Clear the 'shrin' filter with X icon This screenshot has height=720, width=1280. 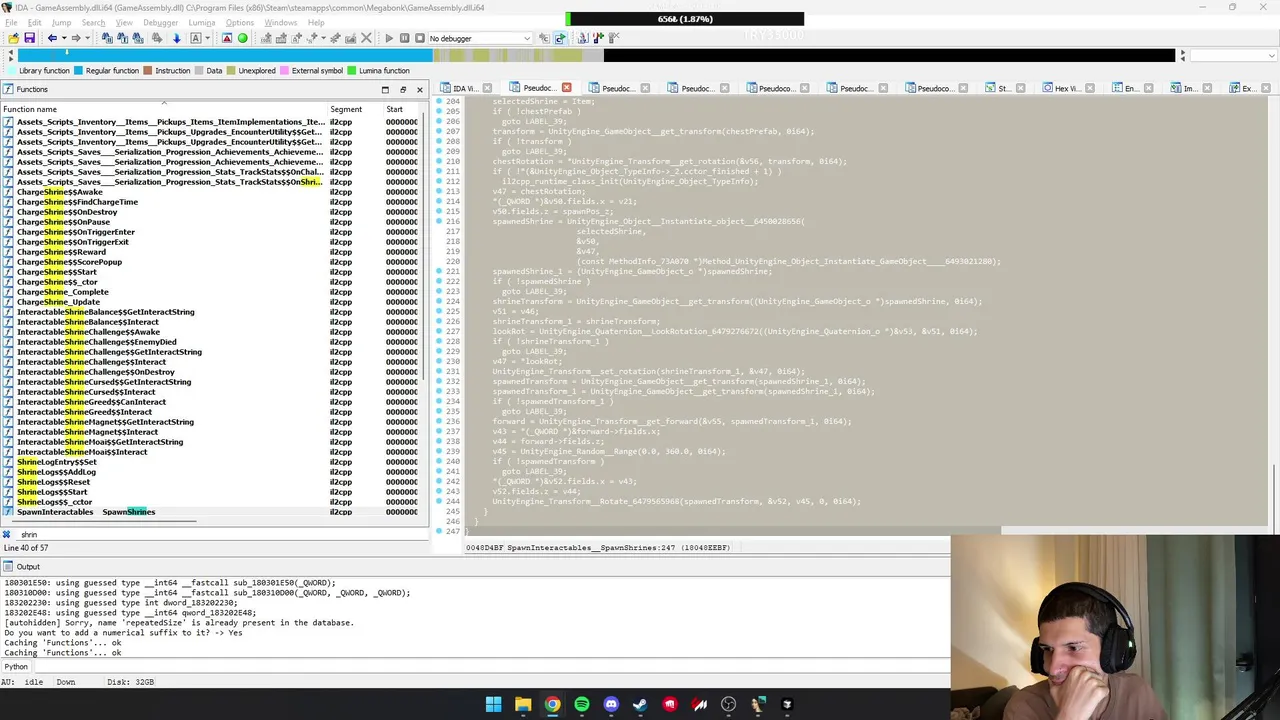point(7,534)
